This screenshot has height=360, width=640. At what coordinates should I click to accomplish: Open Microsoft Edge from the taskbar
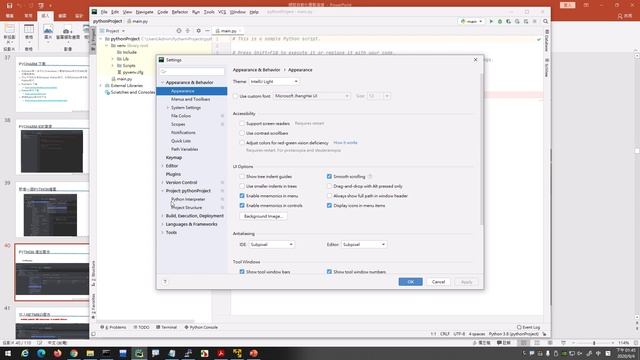point(41,353)
